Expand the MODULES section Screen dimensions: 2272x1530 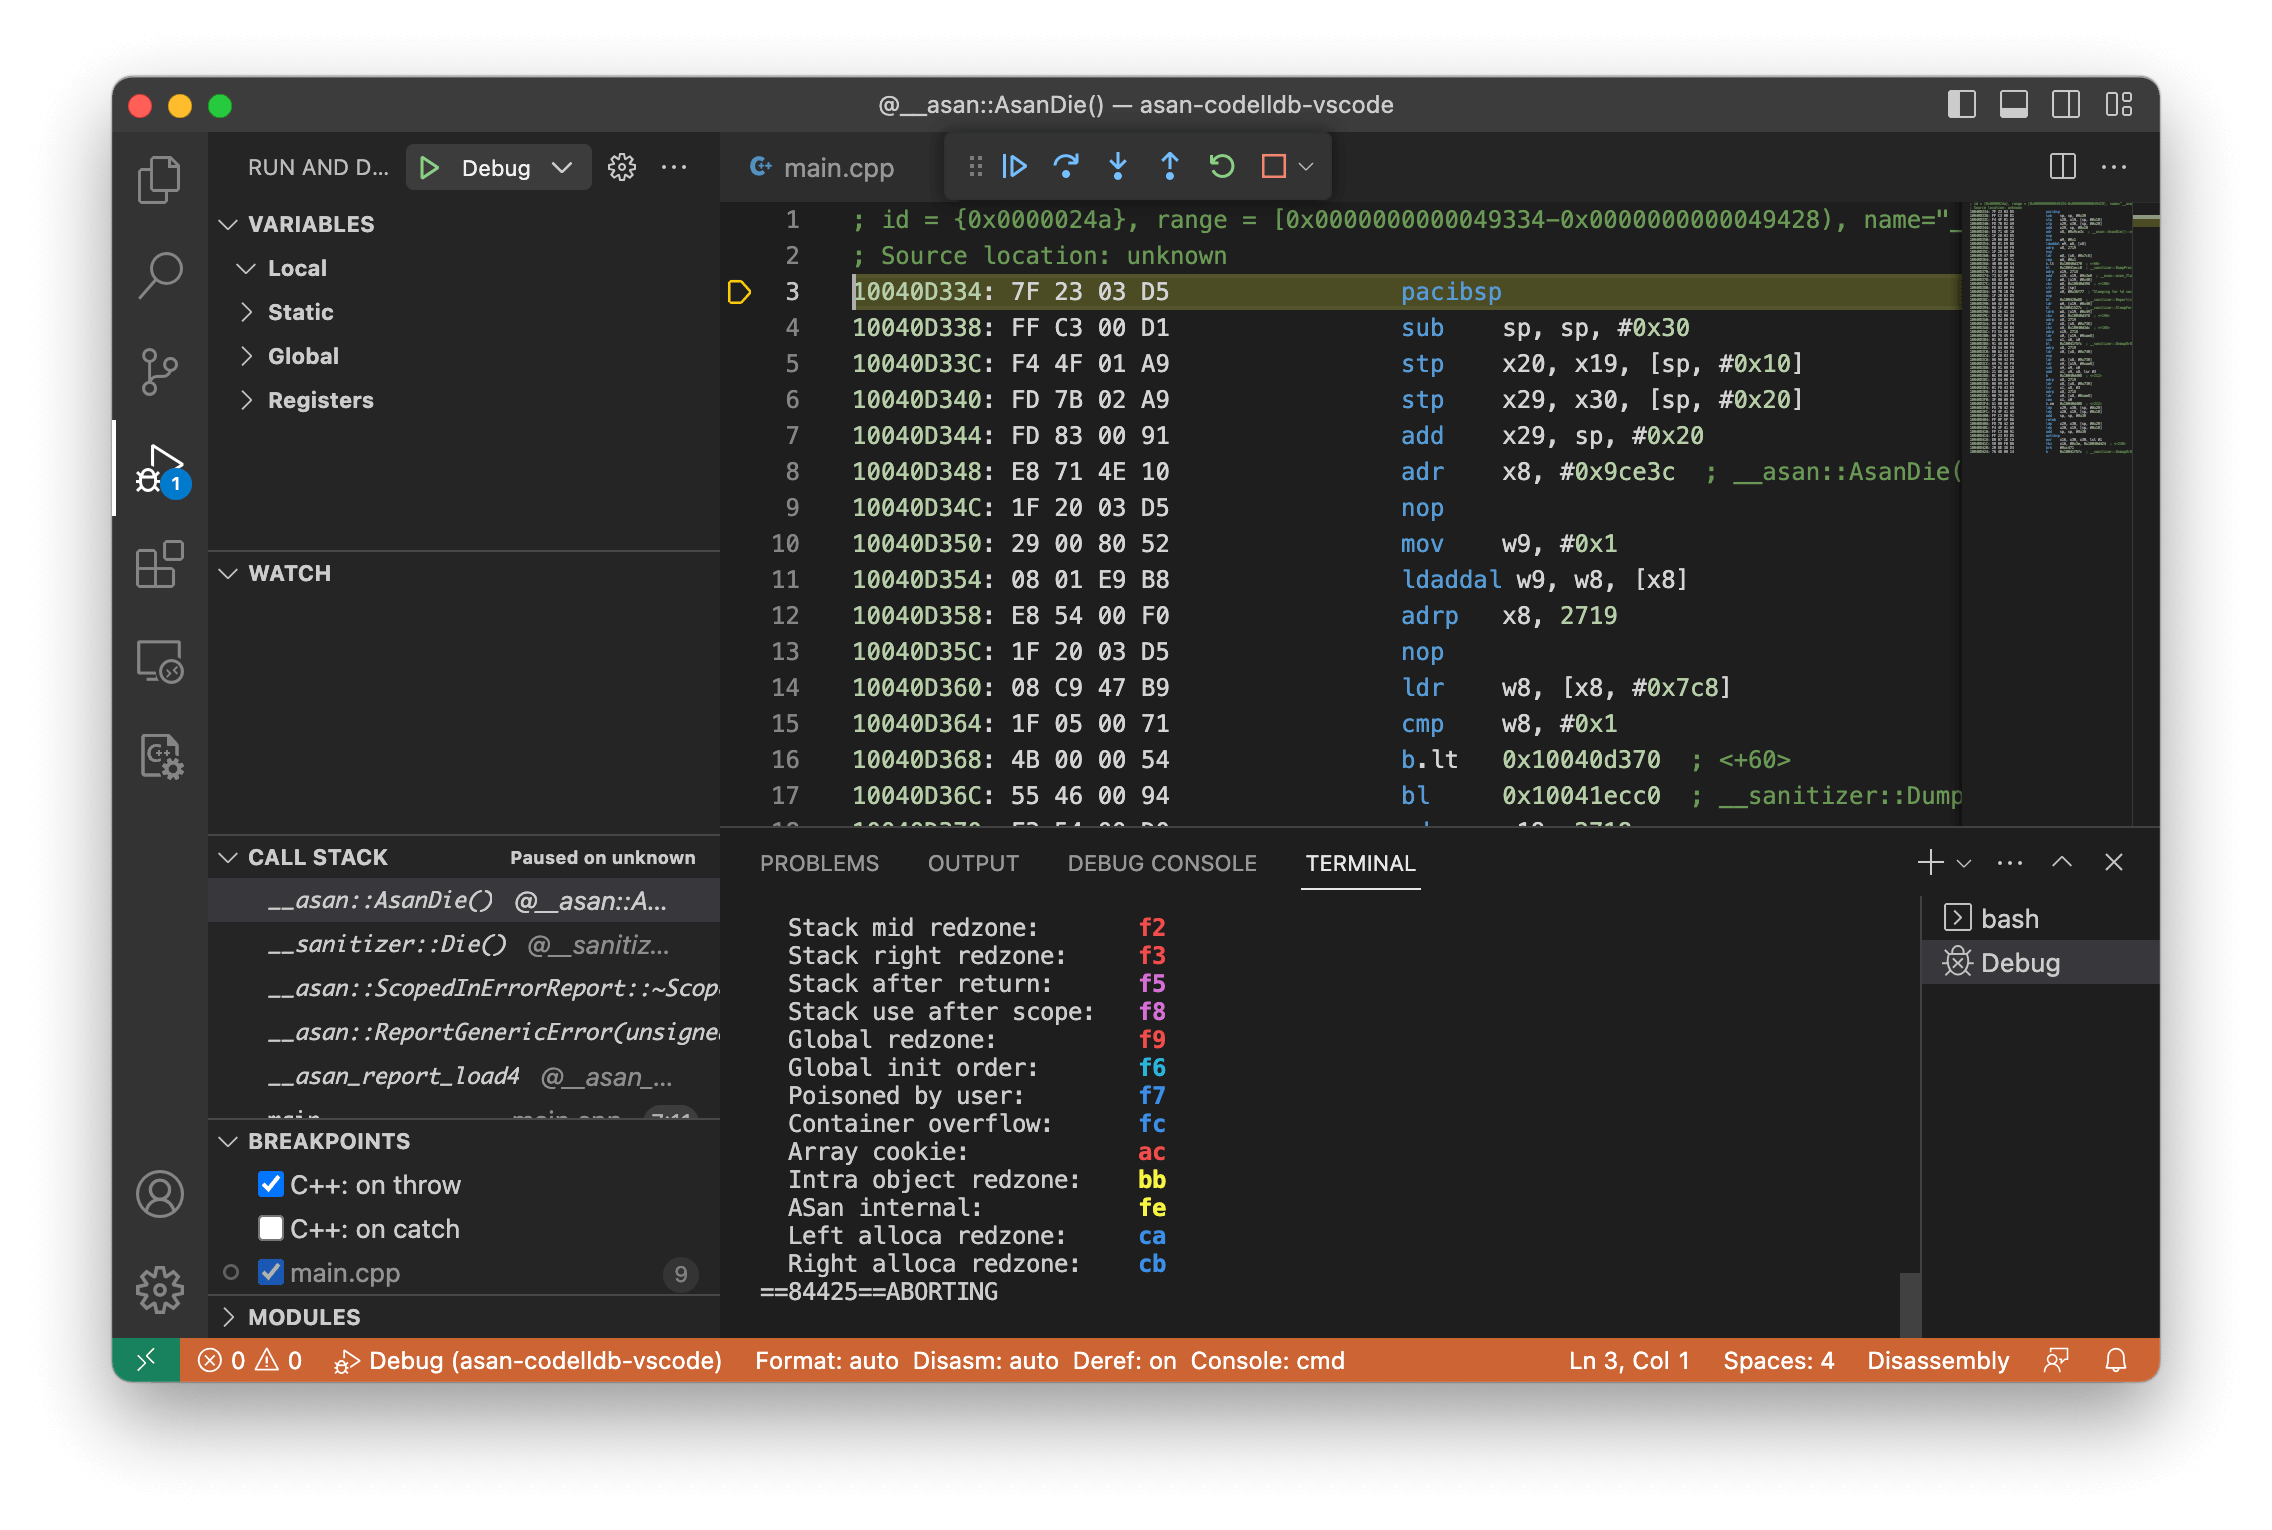464,1317
